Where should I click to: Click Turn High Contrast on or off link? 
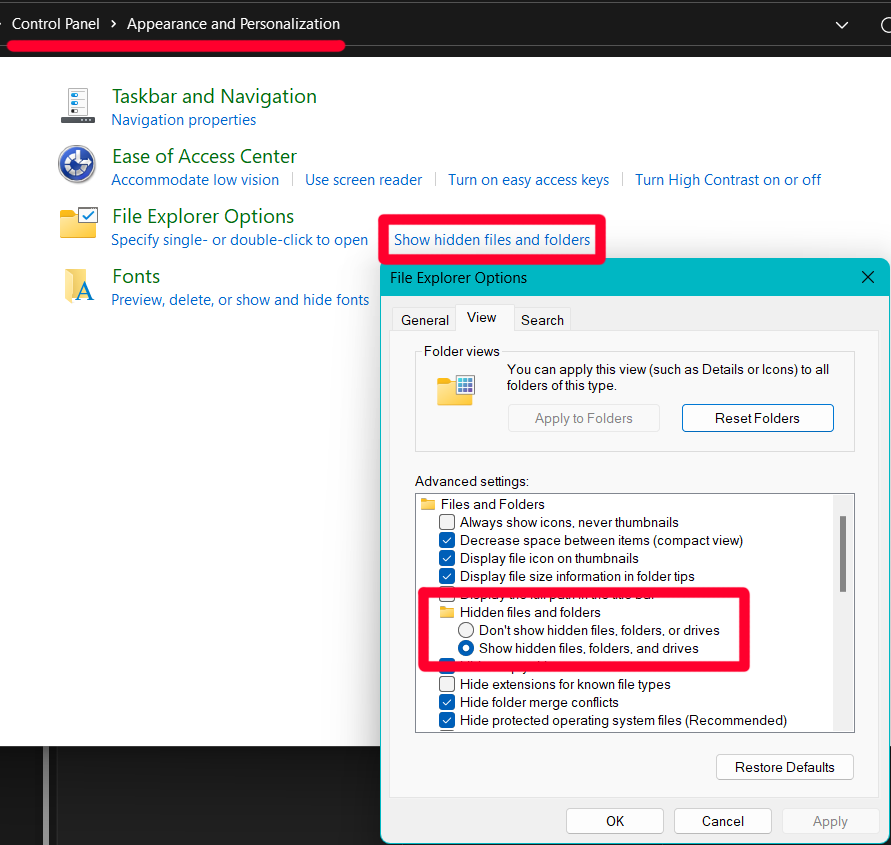click(728, 180)
